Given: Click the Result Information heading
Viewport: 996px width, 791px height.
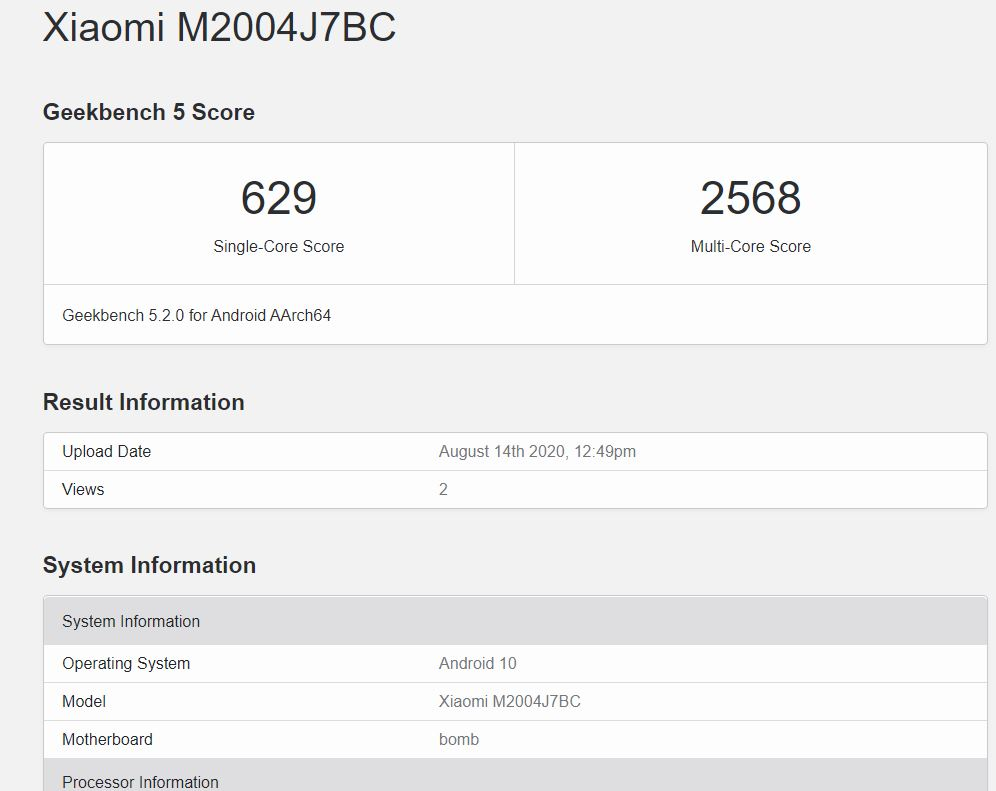Looking at the screenshot, I should tap(143, 402).
